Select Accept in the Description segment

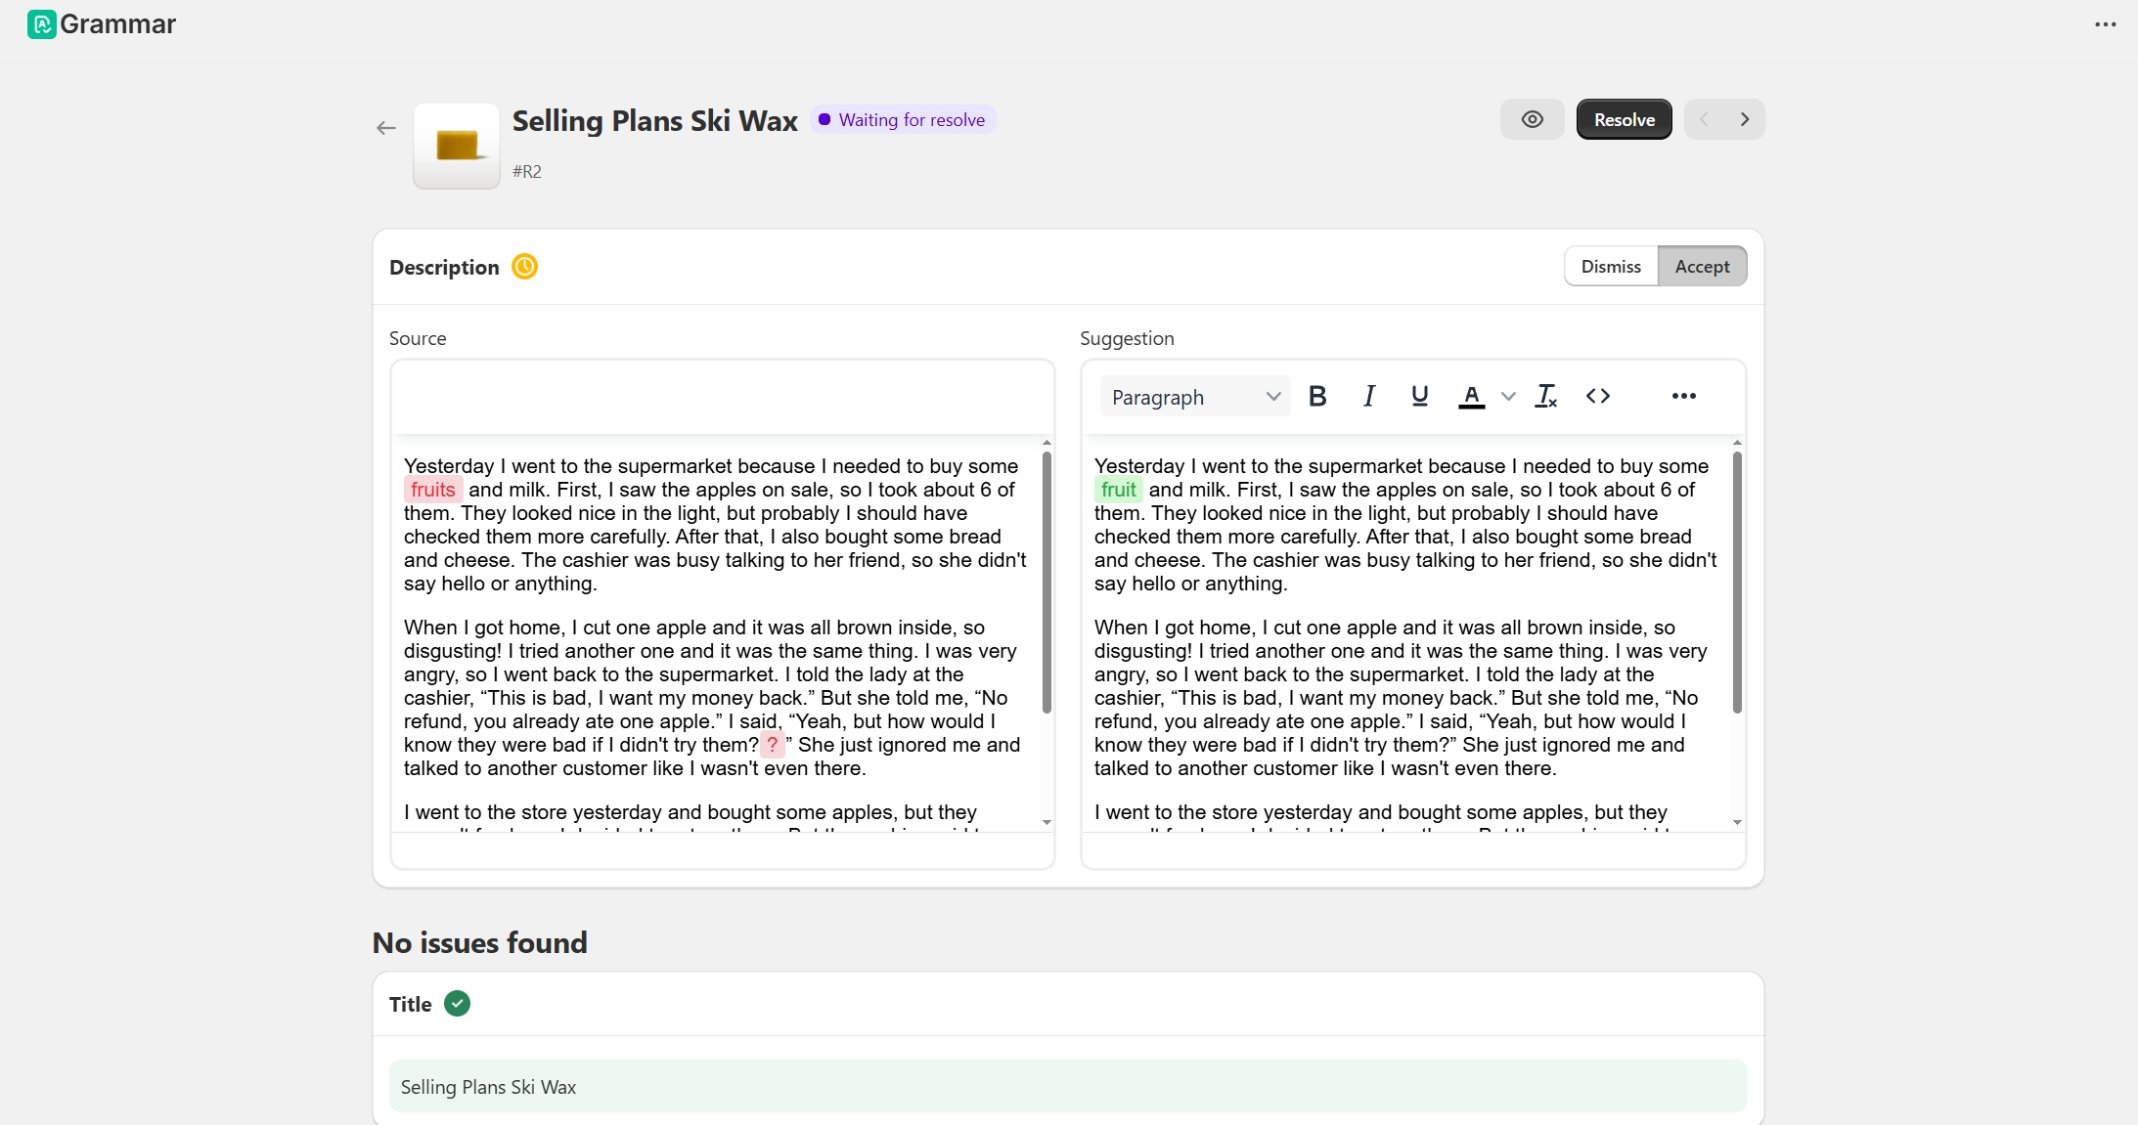[x=1701, y=267]
